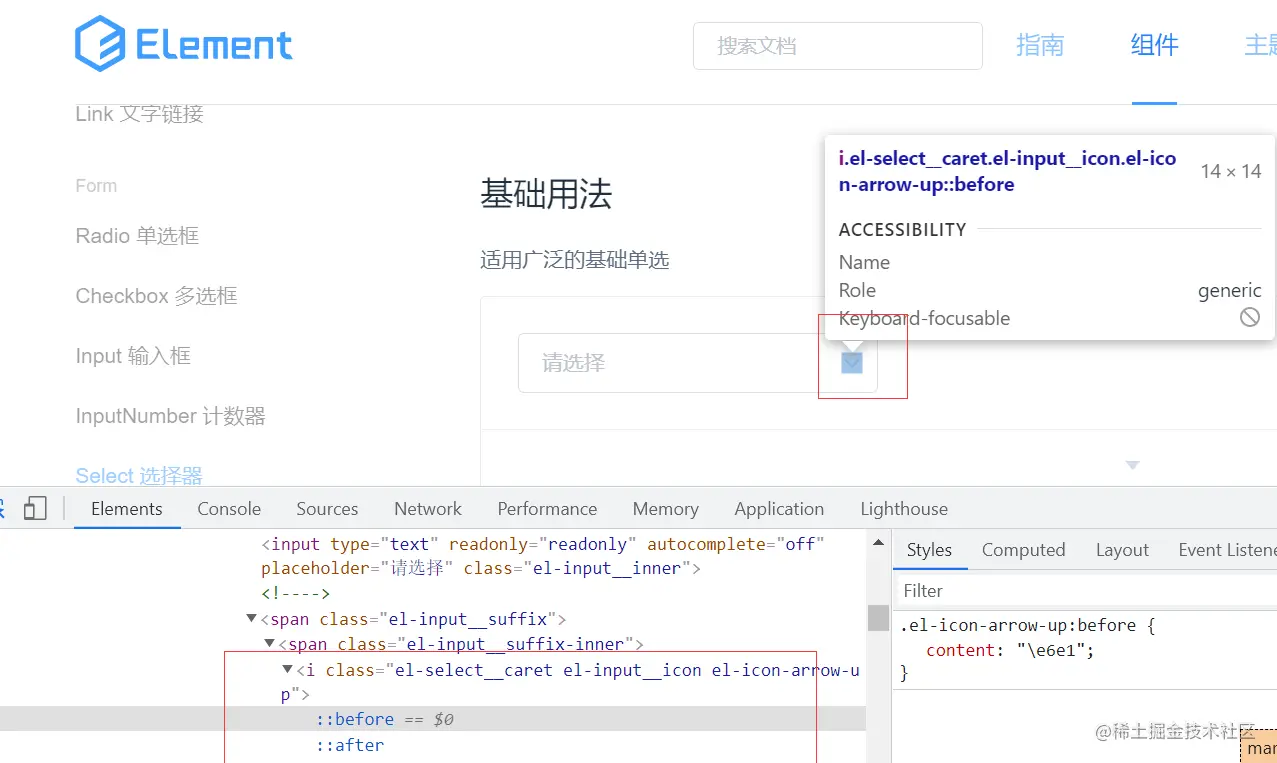Open Select 选择器 sidebar item

(139, 476)
